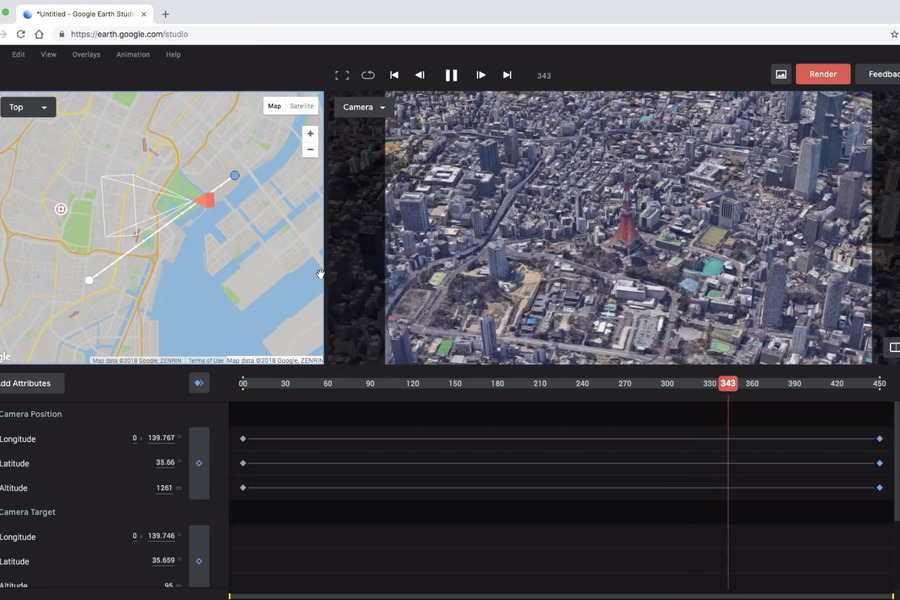Open the Help menu
The width and height of the screenshot is (900, 600).
[173, 55]
